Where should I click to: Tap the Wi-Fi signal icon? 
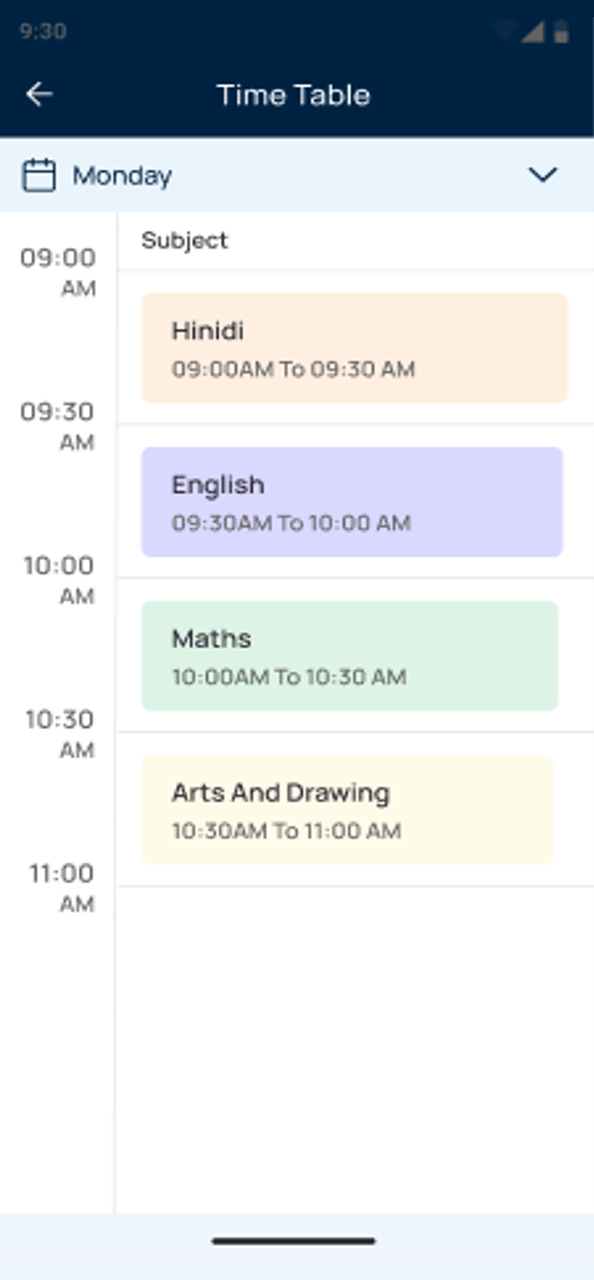coord(506,31)
